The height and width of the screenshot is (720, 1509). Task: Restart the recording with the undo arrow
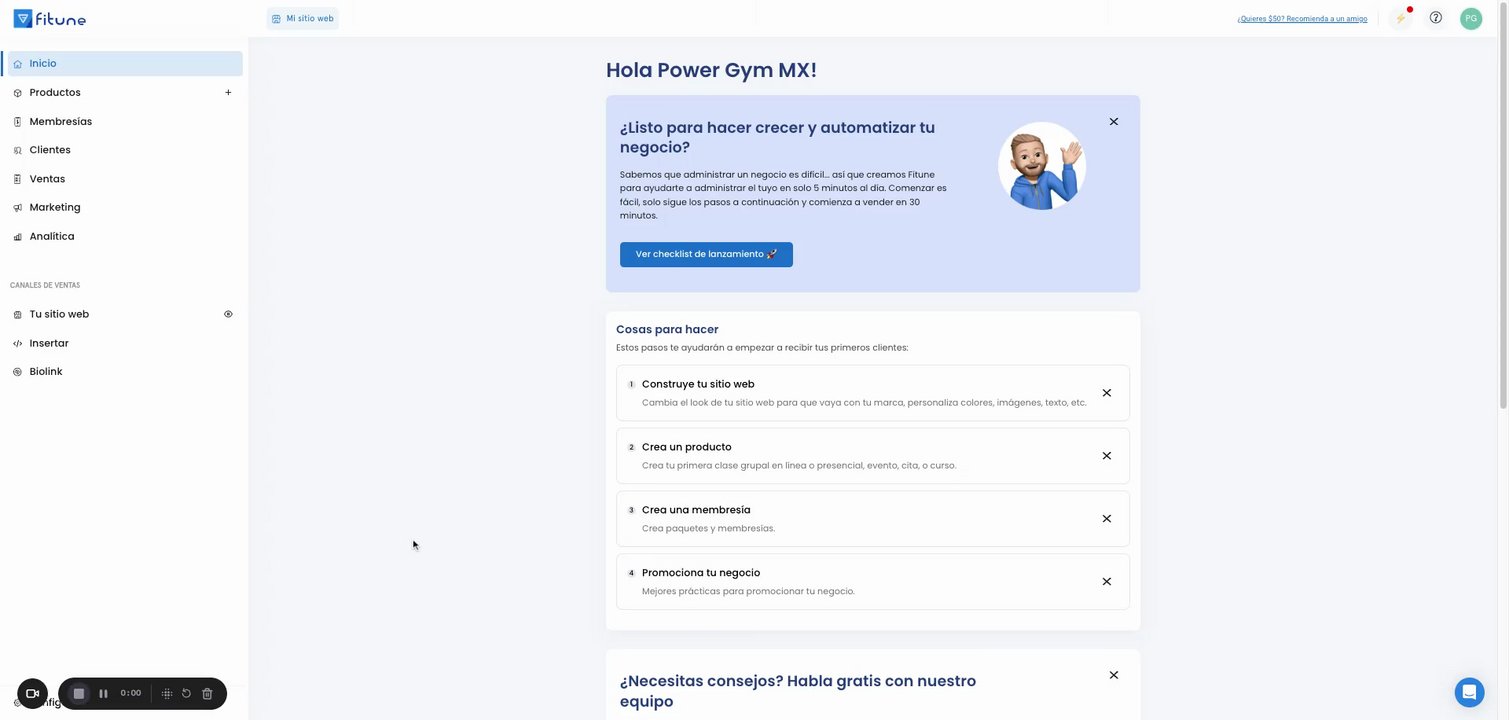pyautogui.click(x=186, y=694)
